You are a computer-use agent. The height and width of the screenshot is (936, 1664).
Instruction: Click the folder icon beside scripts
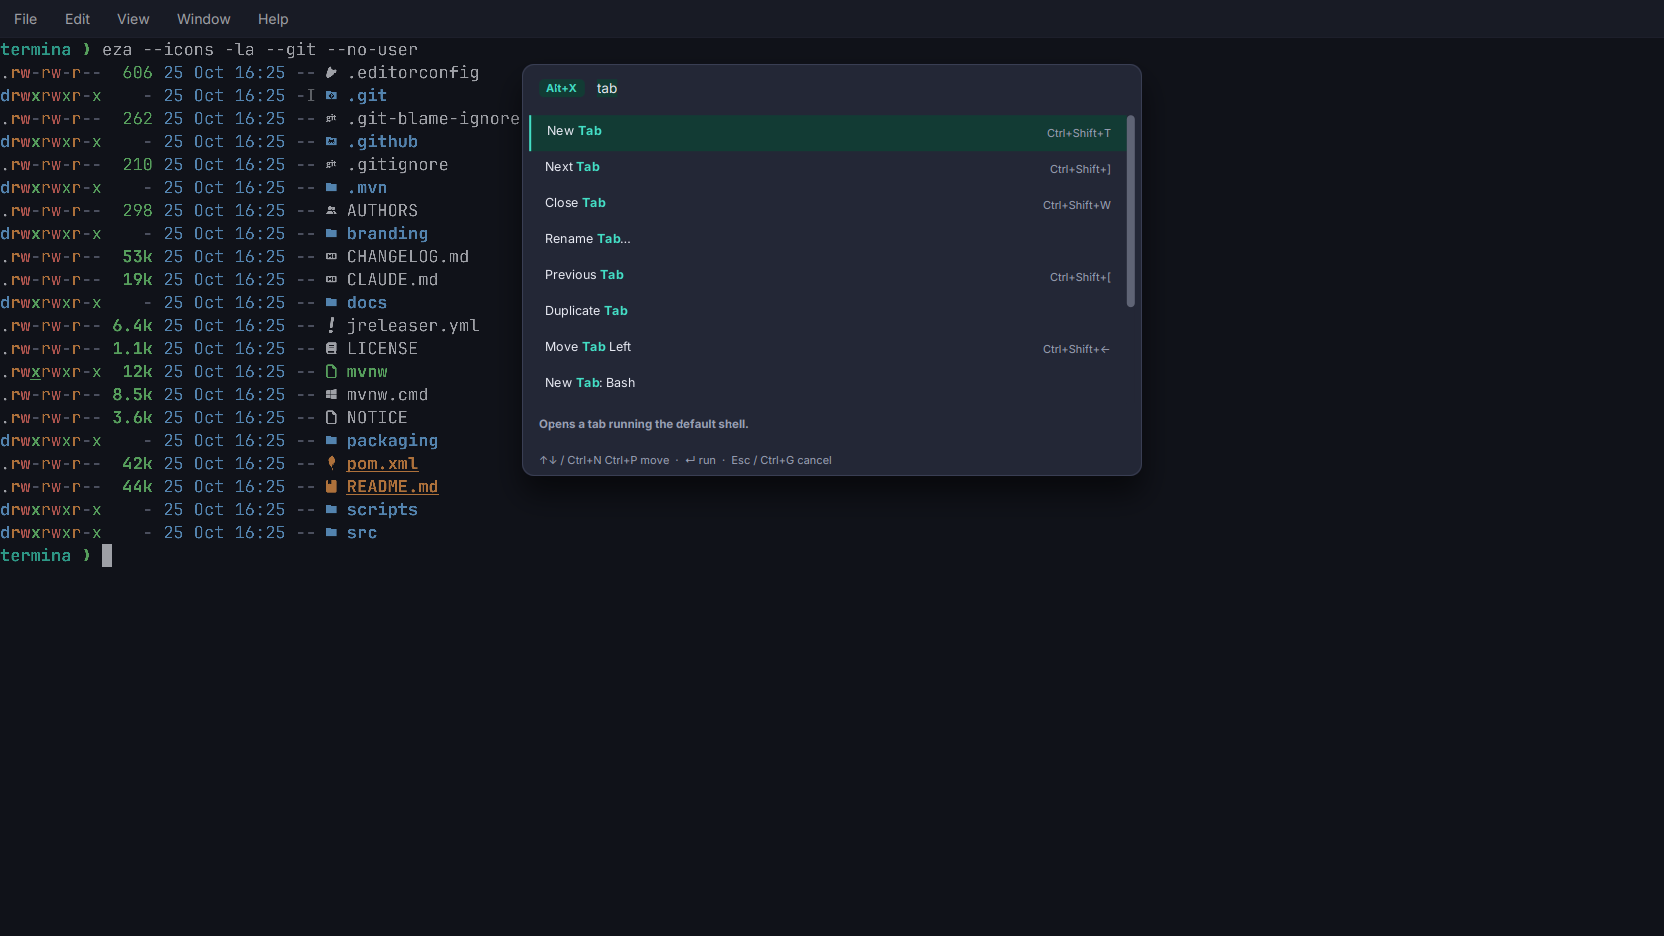pyautogui.click(x=331, y=509)
